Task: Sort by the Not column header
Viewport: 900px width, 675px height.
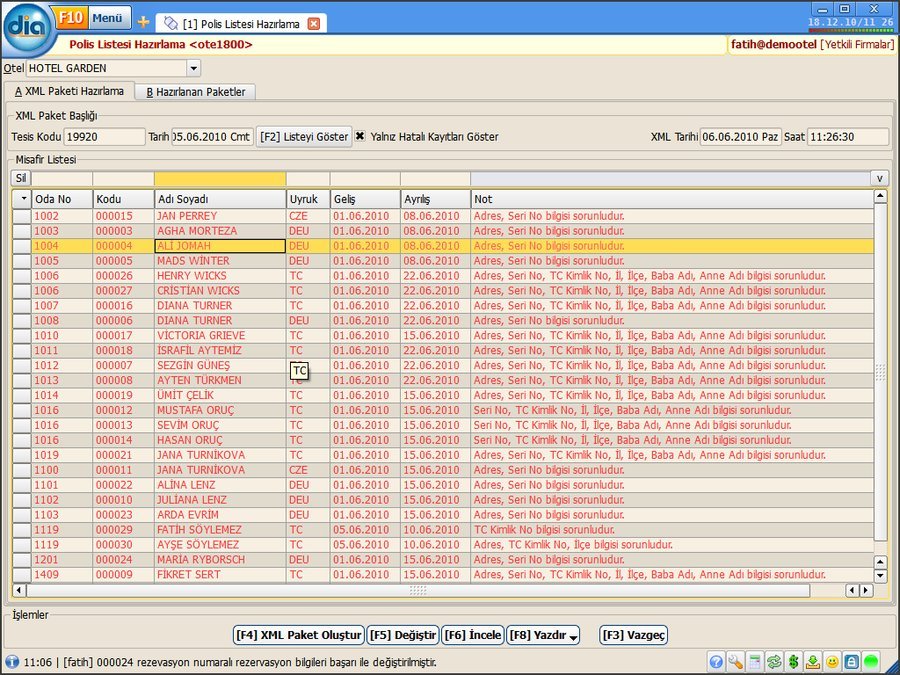Action: tap(672, 199)
